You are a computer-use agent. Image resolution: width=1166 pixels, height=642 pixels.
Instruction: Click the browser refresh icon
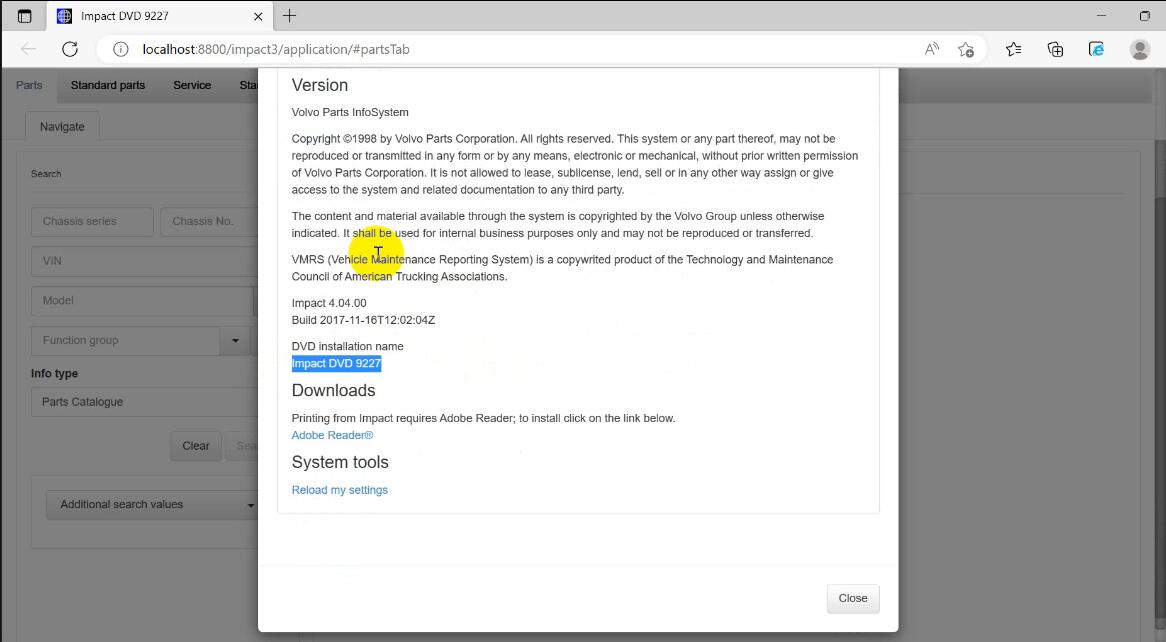coord(70,49)
